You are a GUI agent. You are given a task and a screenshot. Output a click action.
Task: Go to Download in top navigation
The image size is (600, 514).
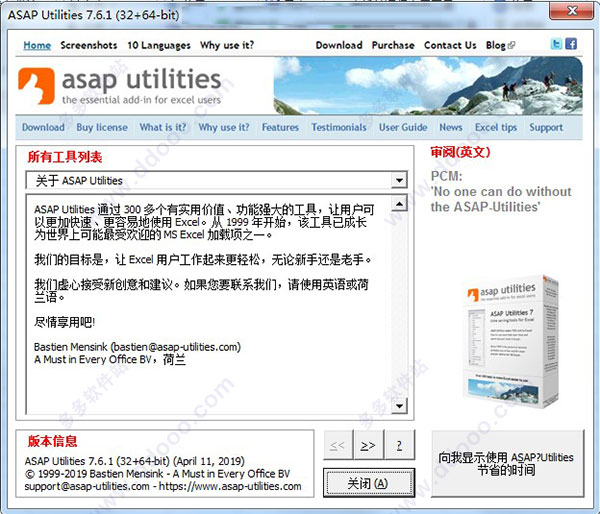339,45
